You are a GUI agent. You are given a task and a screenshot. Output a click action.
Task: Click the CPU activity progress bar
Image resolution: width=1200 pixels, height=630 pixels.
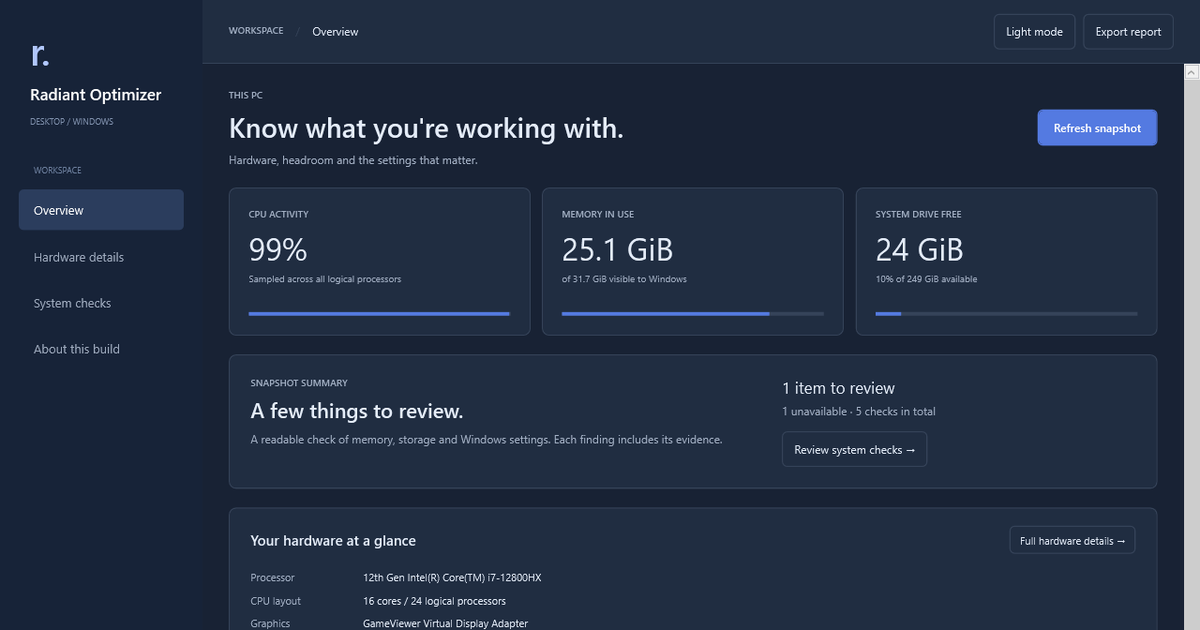click(x=379, y=314)
